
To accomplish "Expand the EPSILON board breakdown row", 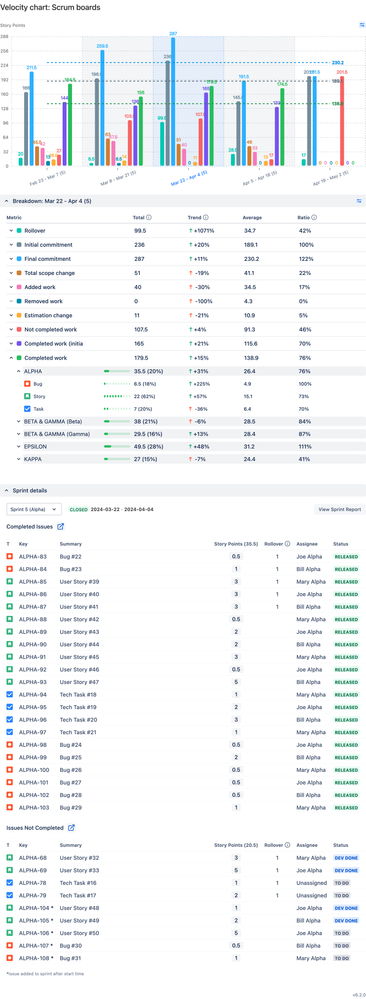I will coord(18,447).
